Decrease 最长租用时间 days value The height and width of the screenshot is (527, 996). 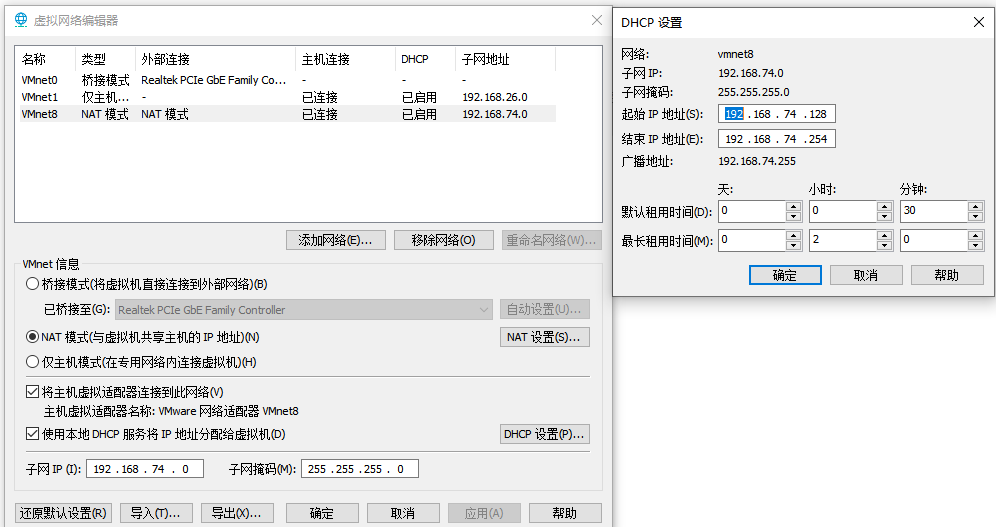[793, 246]
